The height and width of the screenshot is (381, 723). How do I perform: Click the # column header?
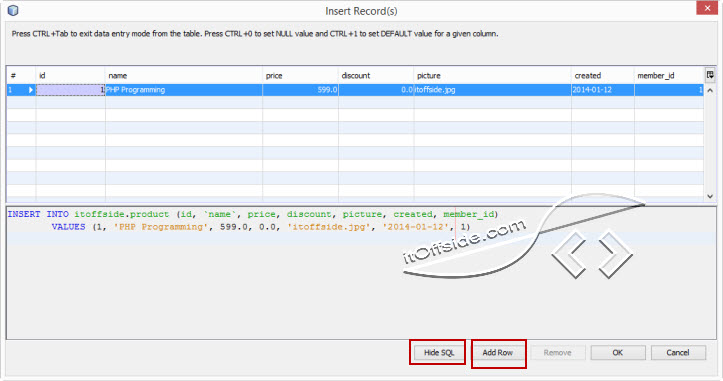pos(21,75)
